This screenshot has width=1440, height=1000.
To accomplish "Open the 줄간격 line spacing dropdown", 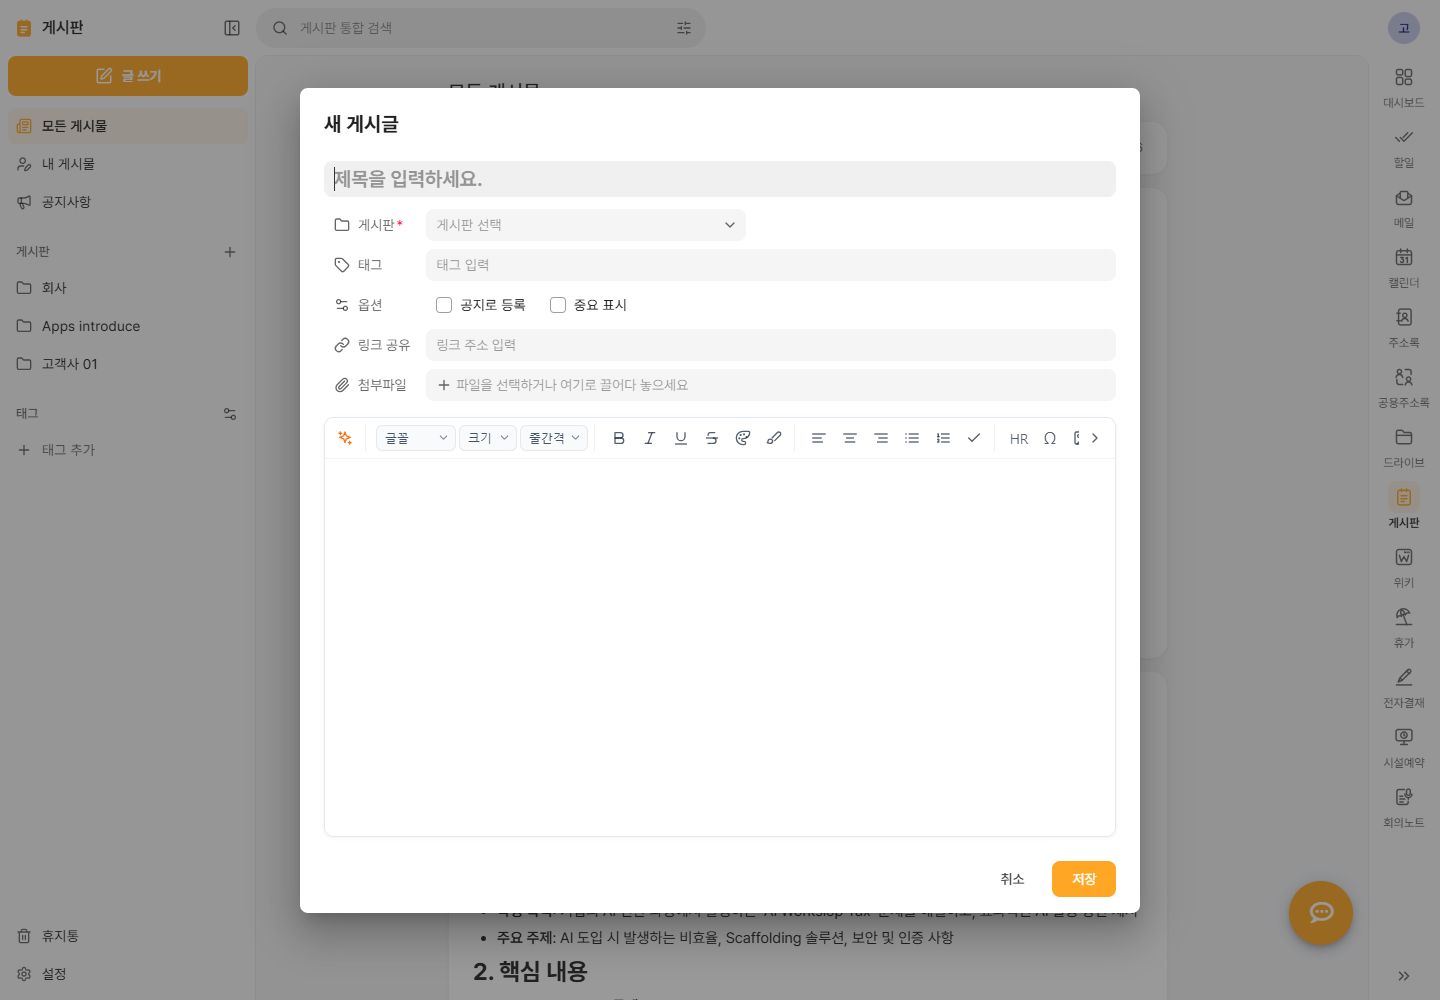I will [554, 438].
